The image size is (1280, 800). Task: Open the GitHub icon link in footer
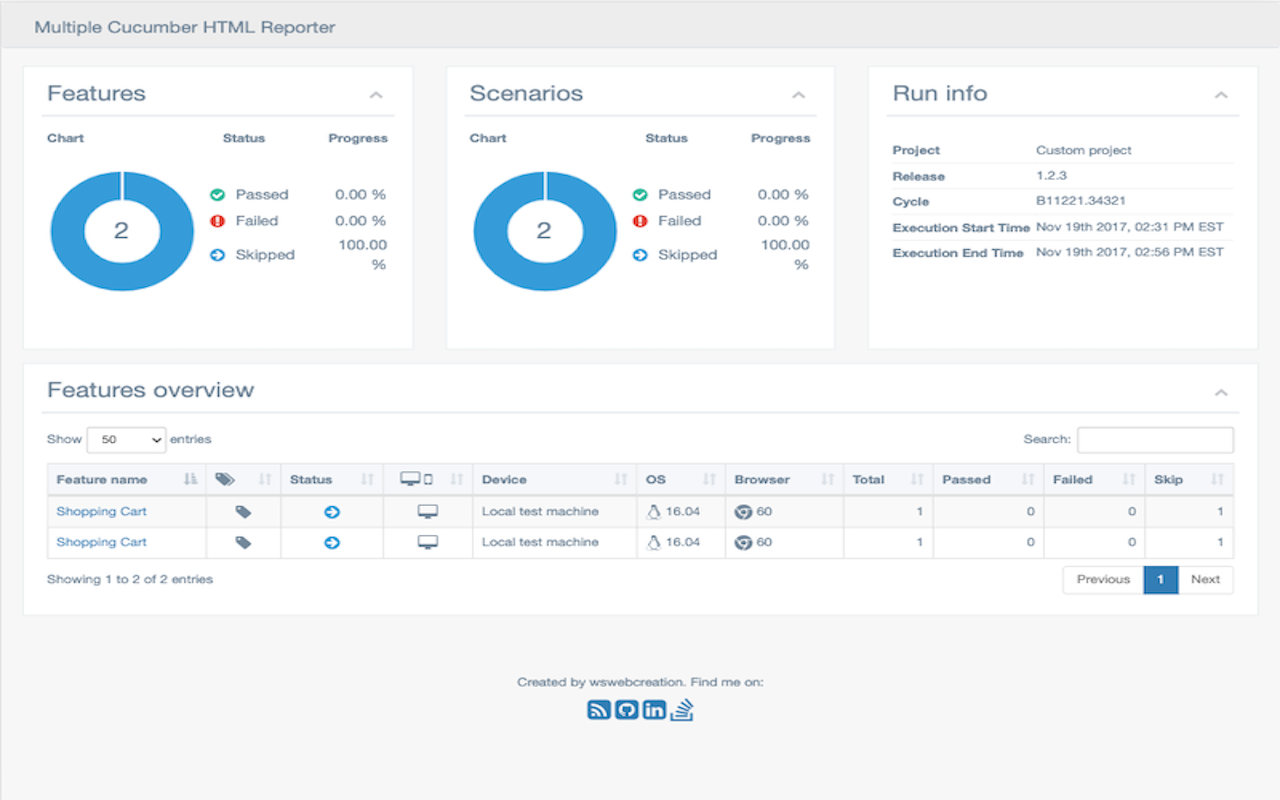pyautogui.click(x=626, y=710)
